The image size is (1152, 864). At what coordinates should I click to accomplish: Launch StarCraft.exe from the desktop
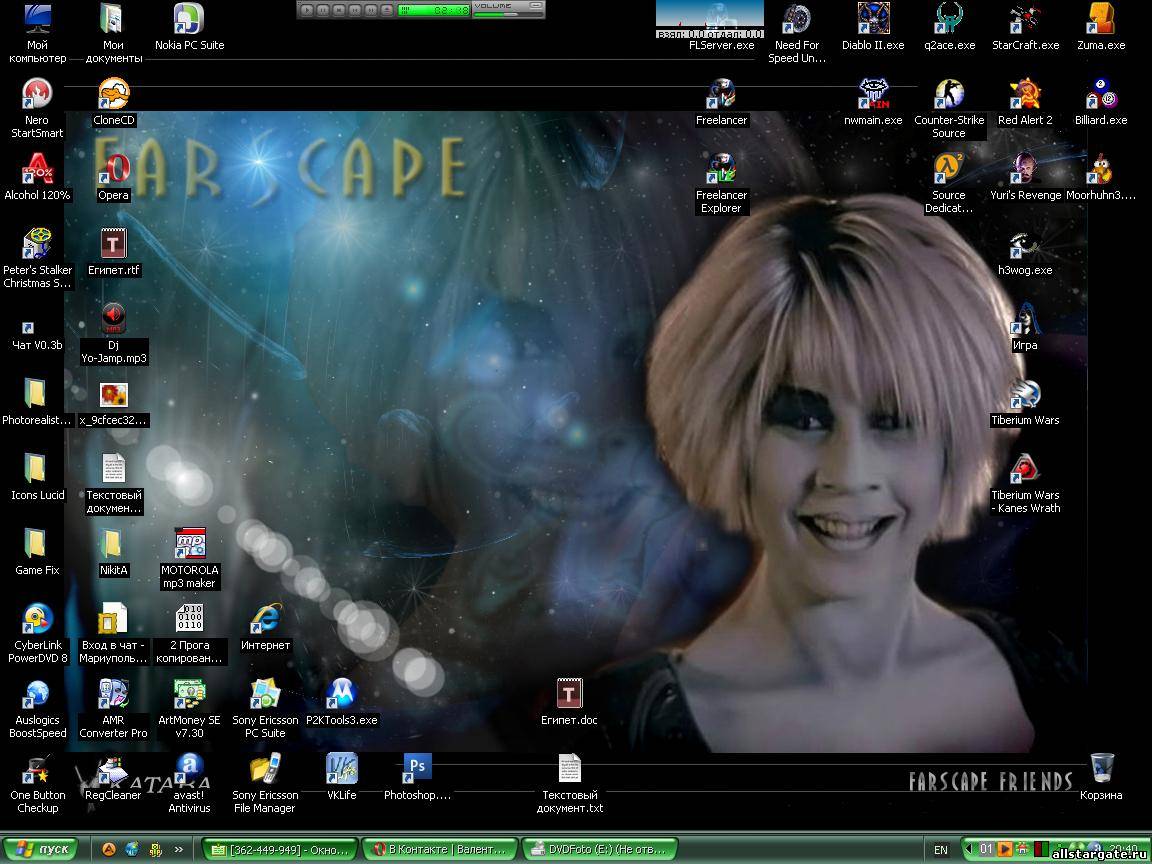[1025, 21]
